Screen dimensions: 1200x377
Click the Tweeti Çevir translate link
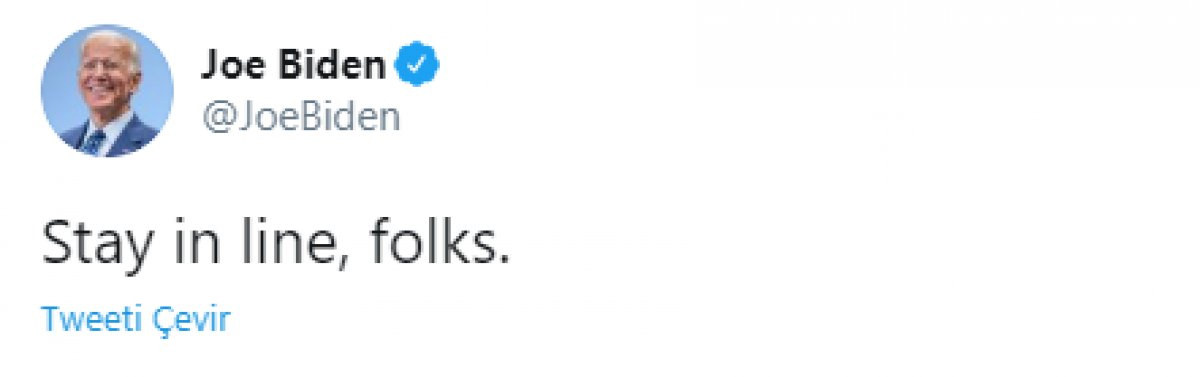click(136, 320)
